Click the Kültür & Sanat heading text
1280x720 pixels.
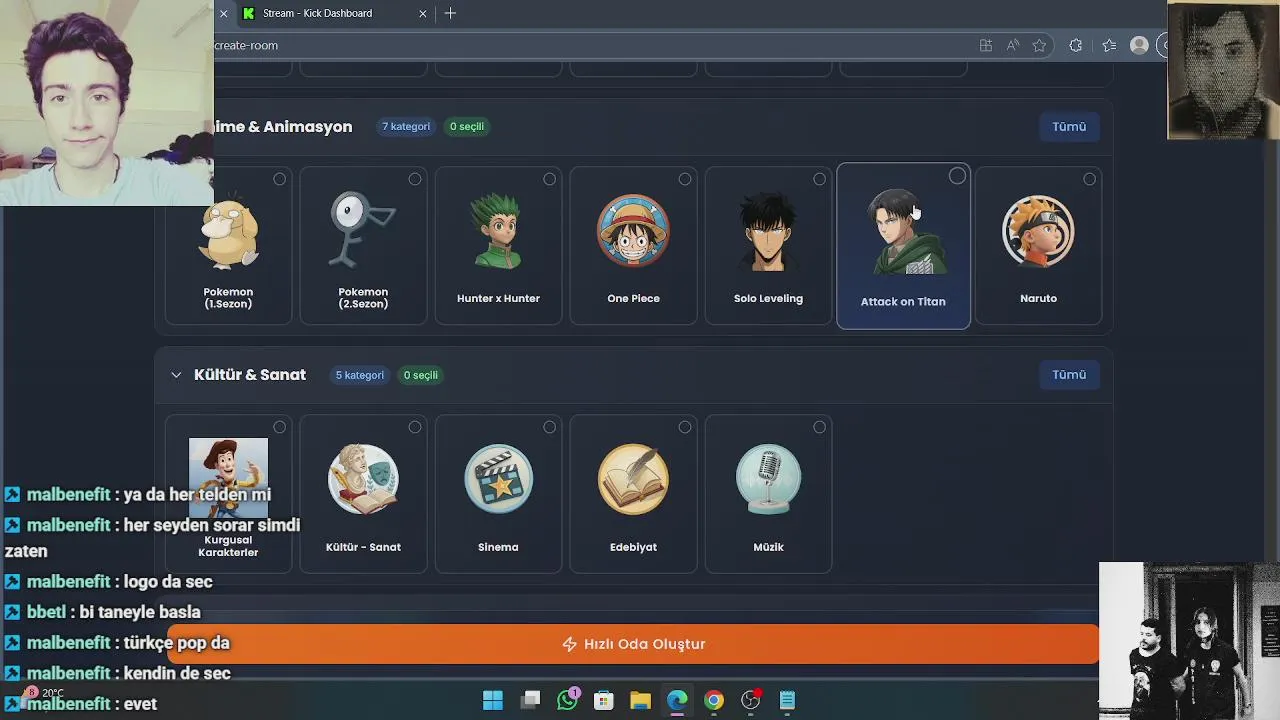tap(250, 375)
